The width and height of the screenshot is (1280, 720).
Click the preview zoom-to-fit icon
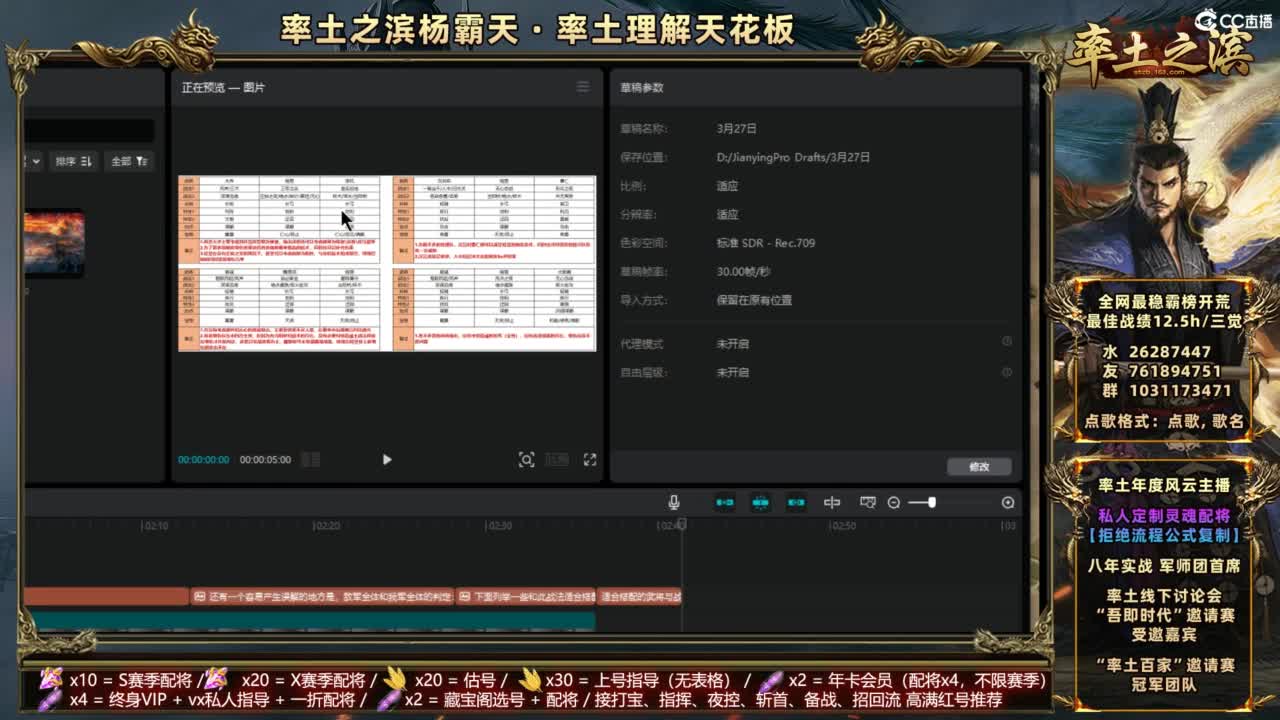coord(526,460)
